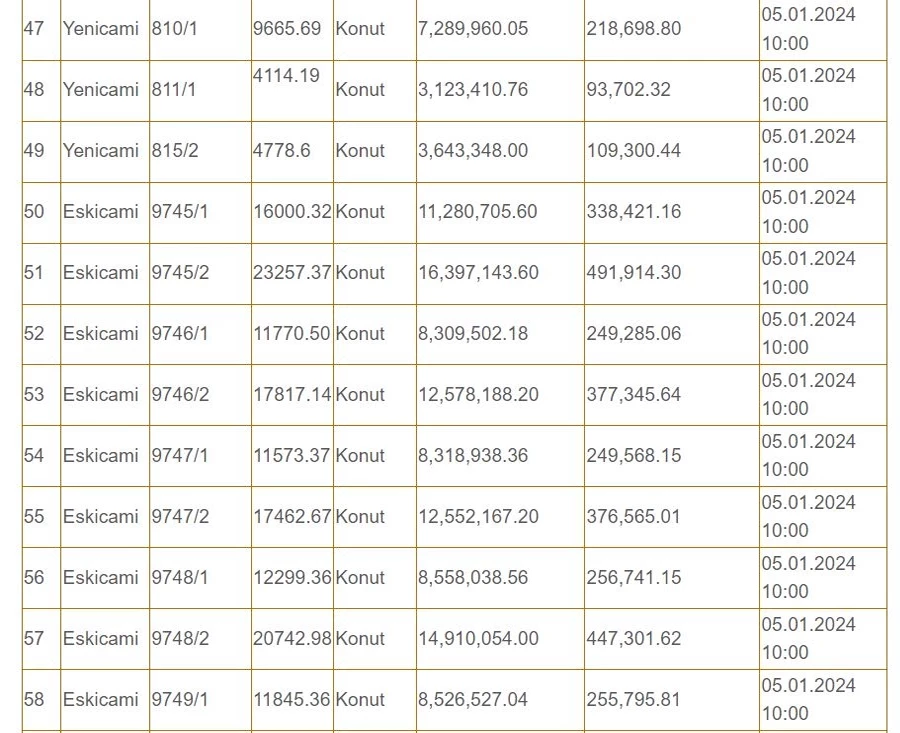900x733 pixels.
Task: Click area value 9665.69
Action: tap(287, 29)
